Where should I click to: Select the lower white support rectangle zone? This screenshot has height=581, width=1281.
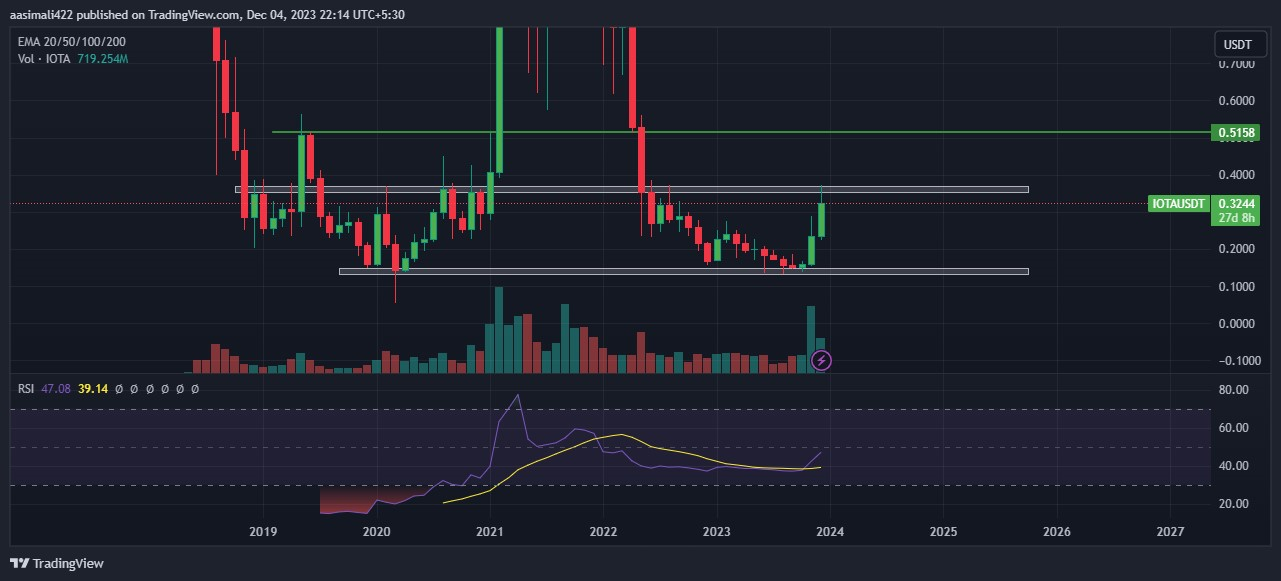click(x=684, y=271)
